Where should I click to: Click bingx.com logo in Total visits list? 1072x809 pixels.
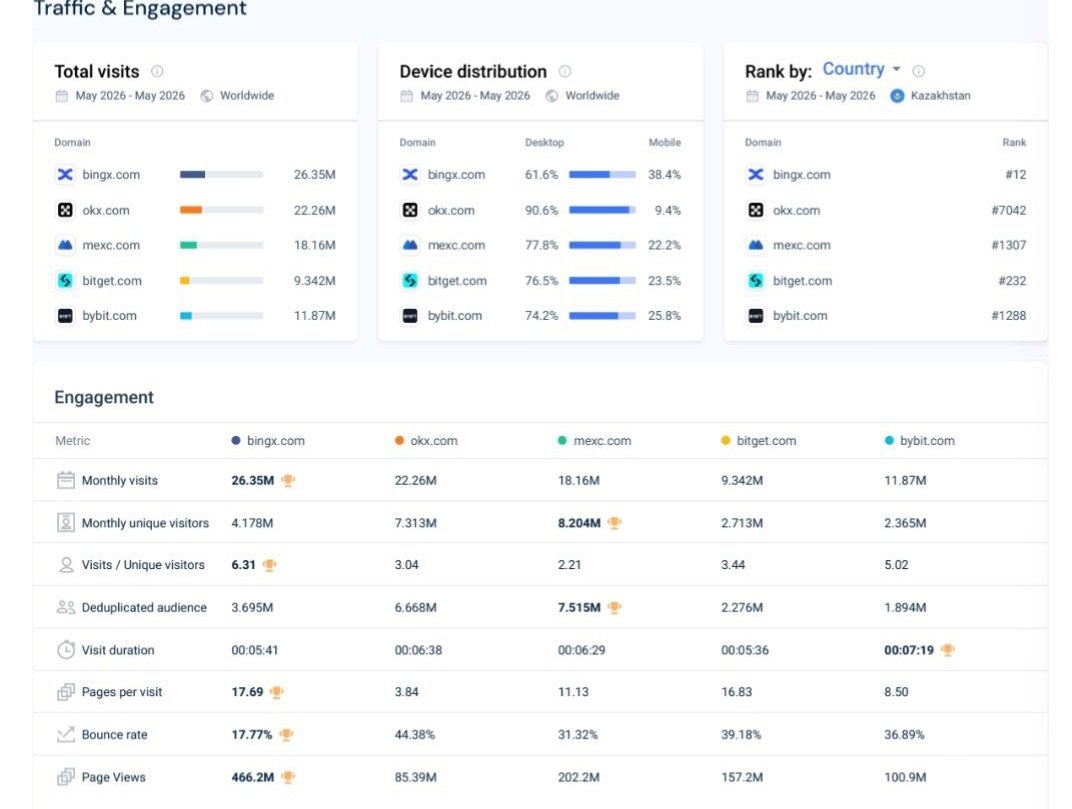click(x=65, y=174)
